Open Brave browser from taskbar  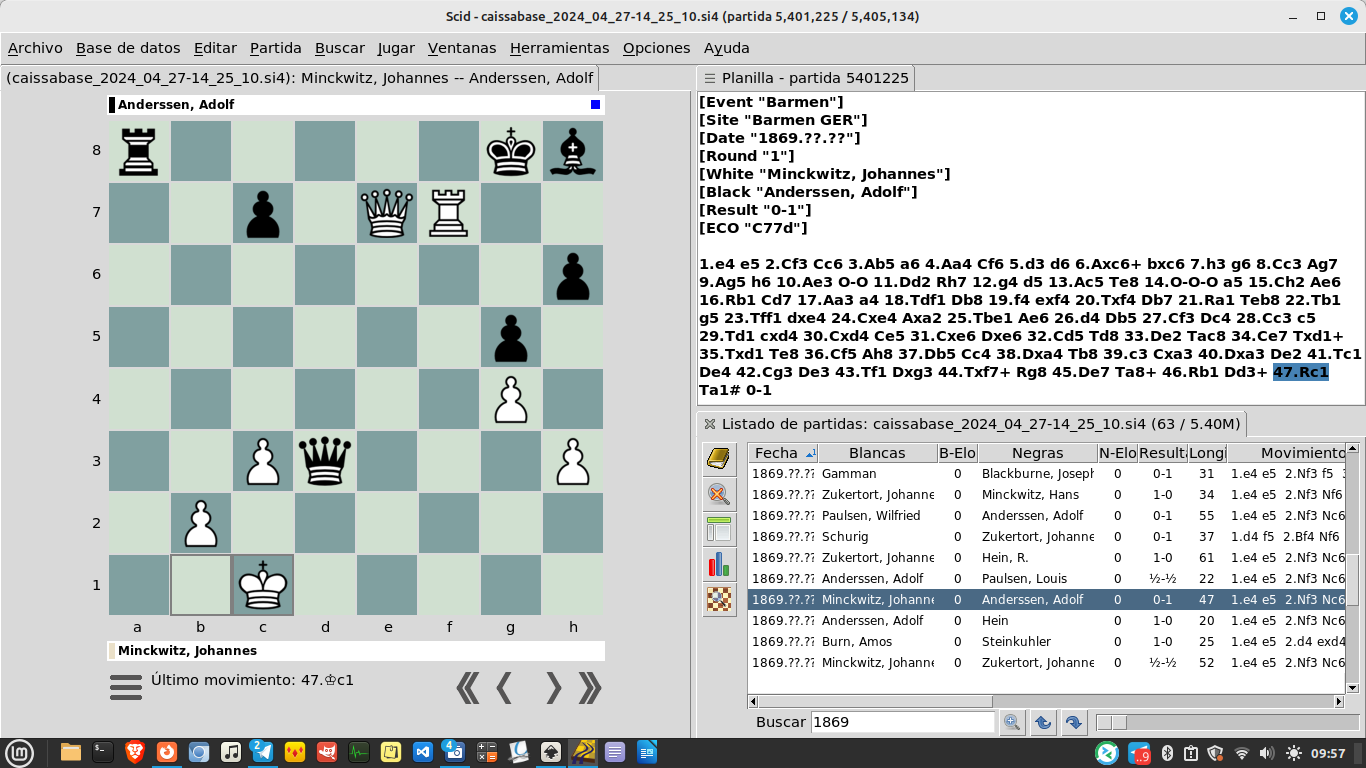134,752
